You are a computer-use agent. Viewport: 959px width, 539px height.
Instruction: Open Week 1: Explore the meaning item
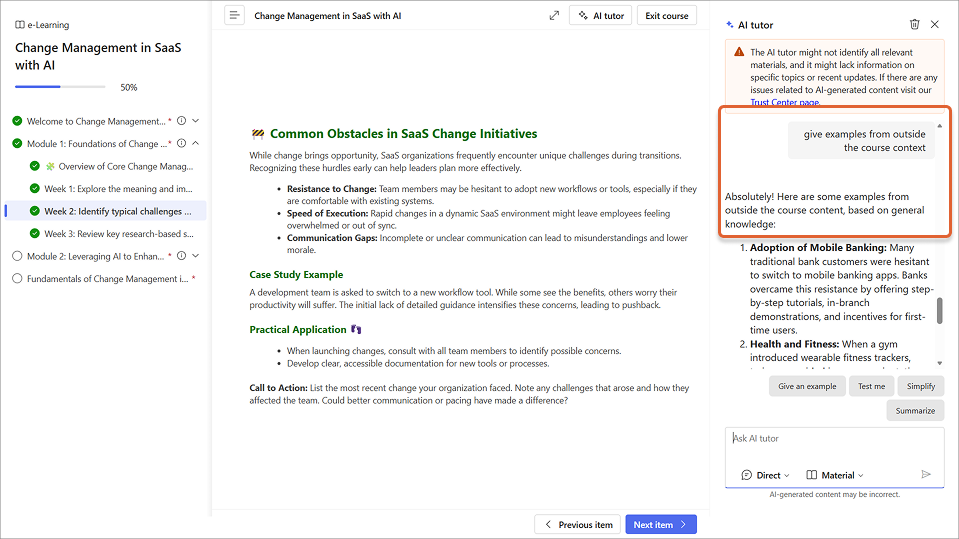point(118,188)
